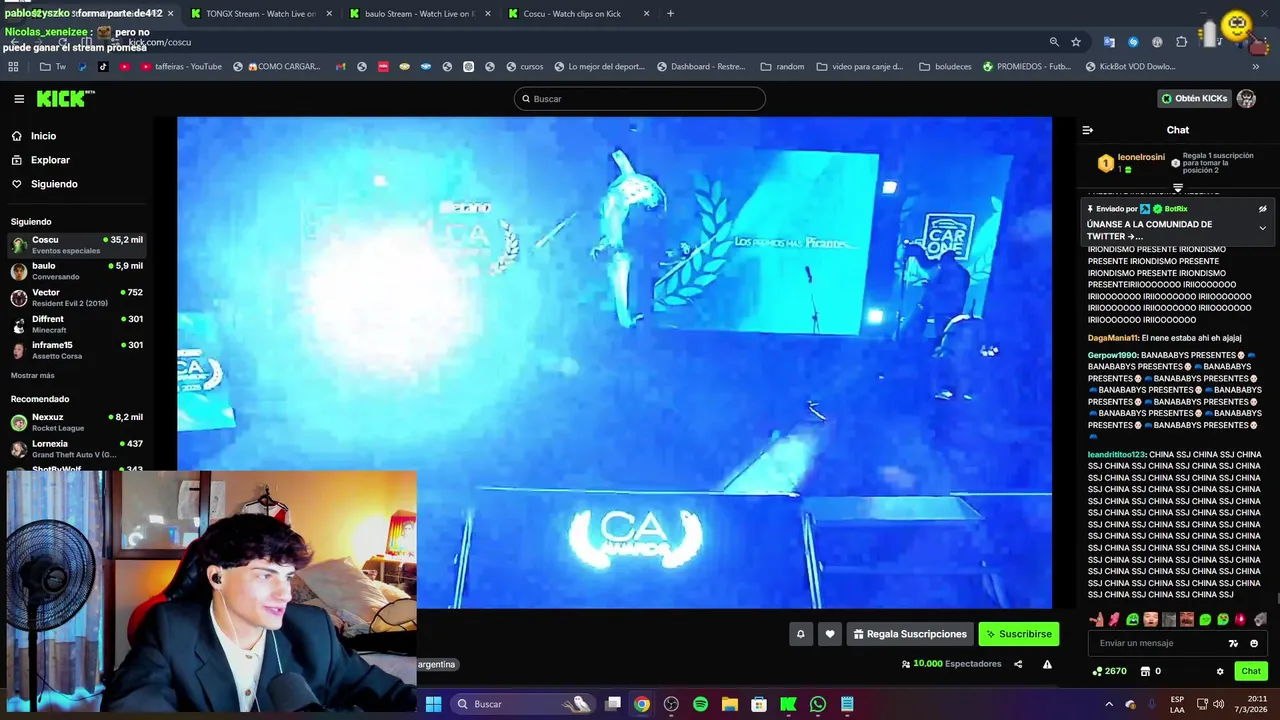Open recommended Lornexia channel

click(77, 448)
